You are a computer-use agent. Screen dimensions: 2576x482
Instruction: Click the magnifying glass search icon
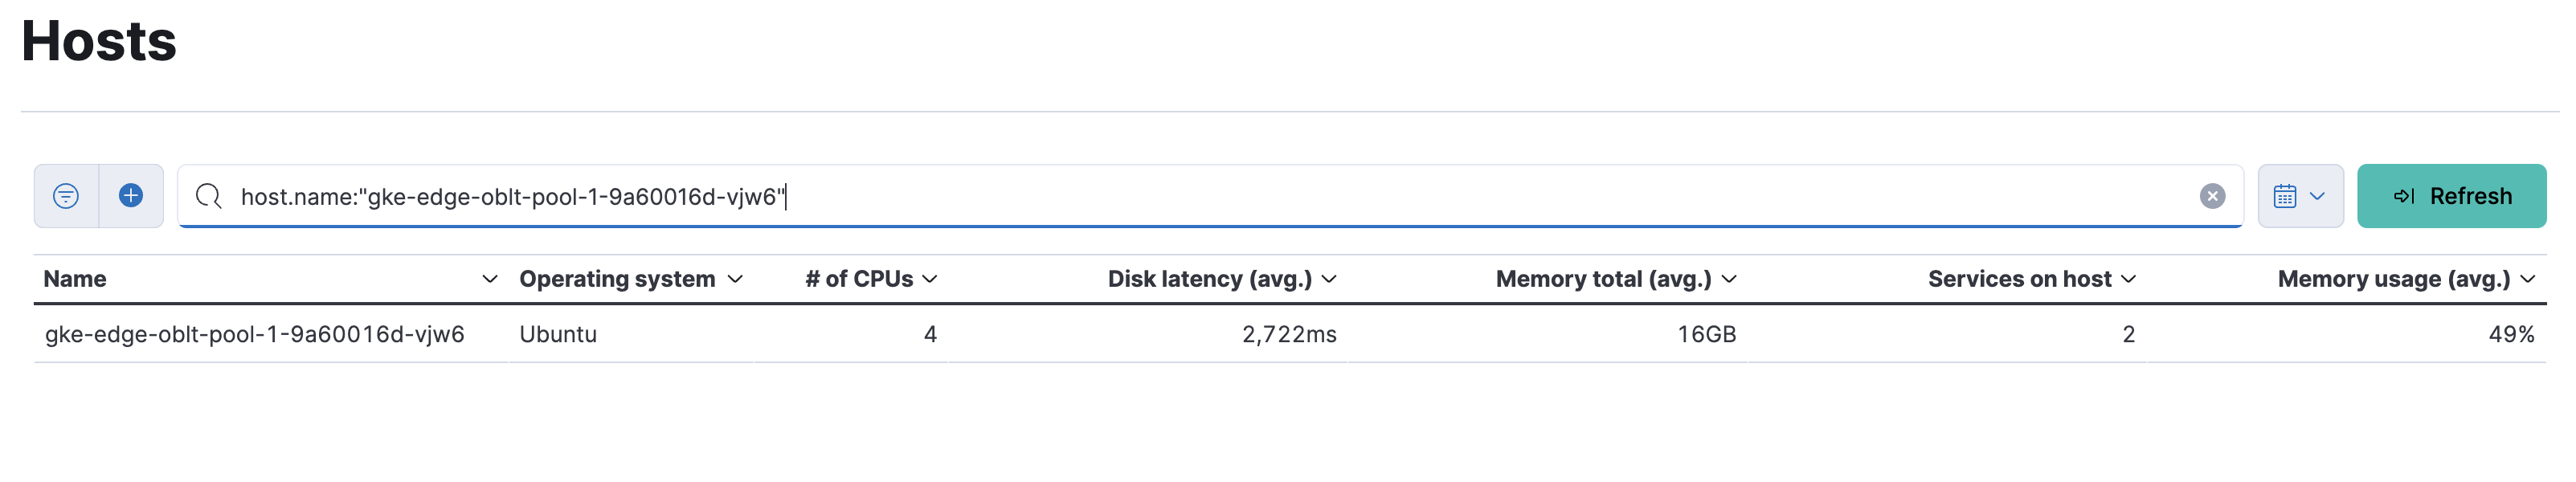pyautogui.click(x=209, y=196)
